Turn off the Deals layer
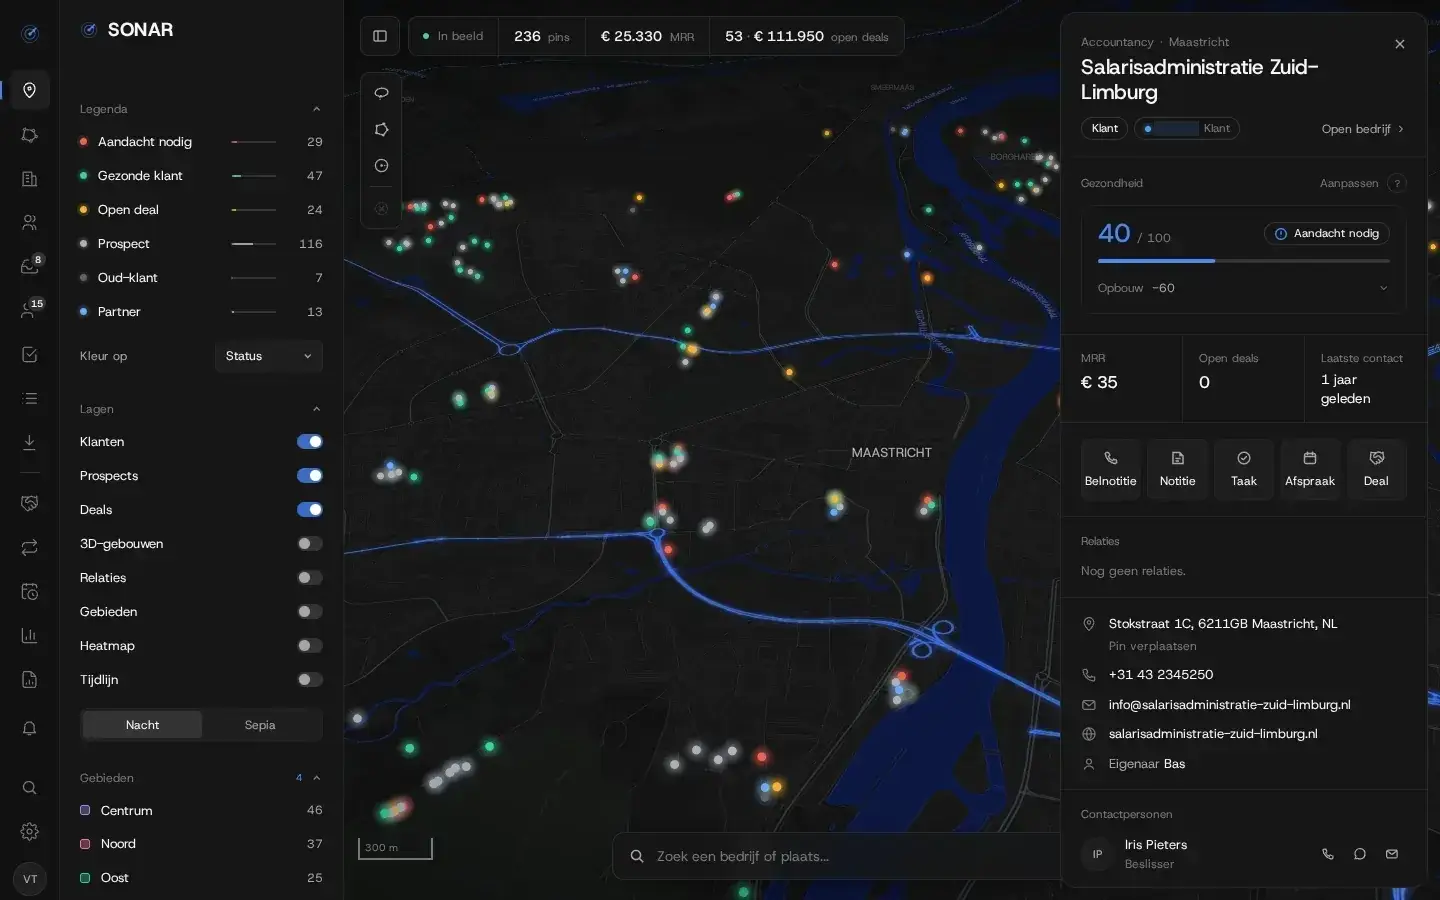1440x900 pixels. pyautogui.click(x=310, y=510)
